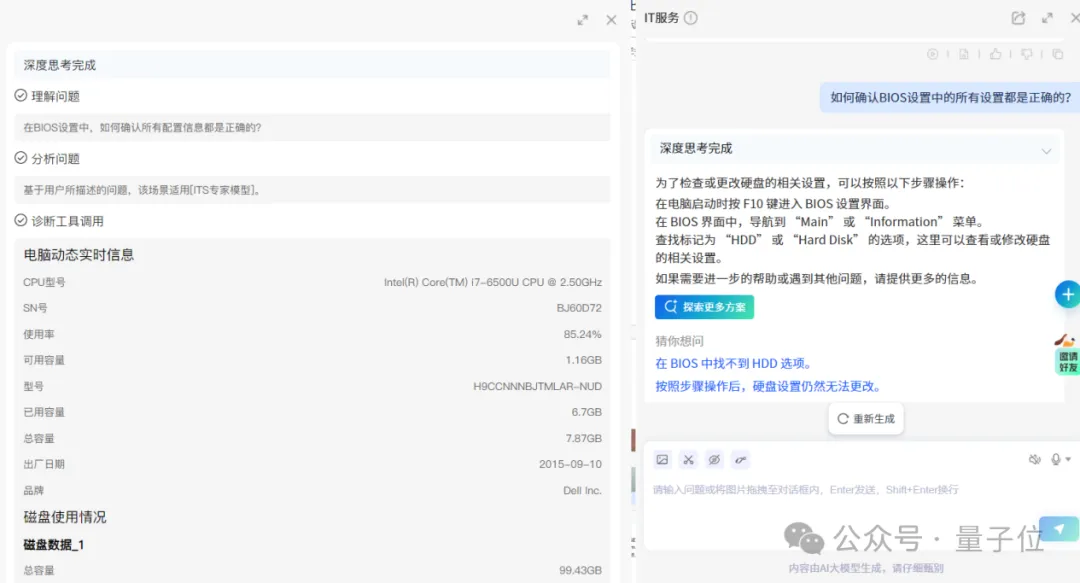Toggle the crossed-out eye icon in input toolbar
This screenshot has width=1080, height=583.
point(714,460)
